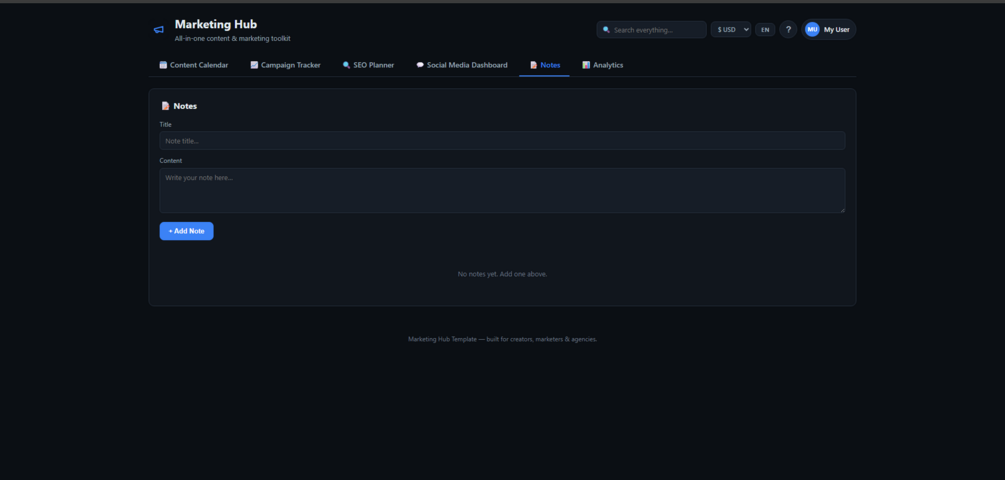1005x480 pixels.
Task: Click the MU user avatar
Action: (x=812, y=29)
